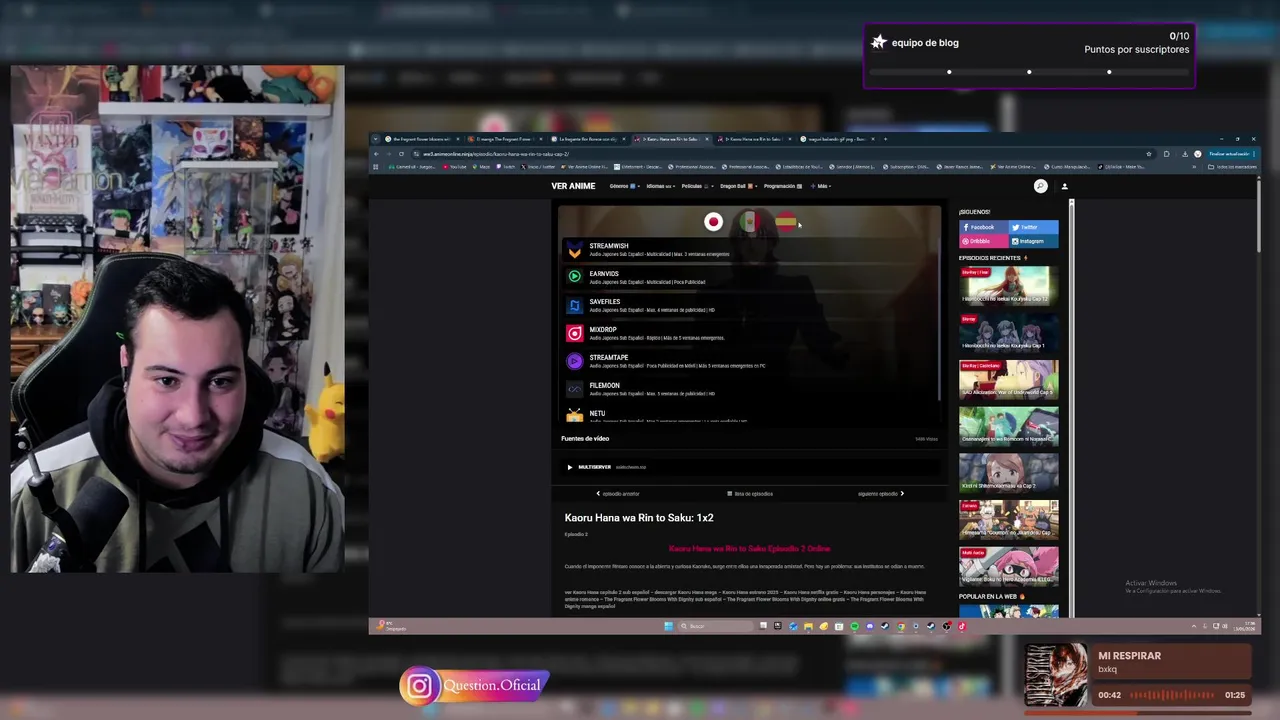Image resolution: width=1280 pixels, height=720 pixels.
Task: Choose the SAVEFILES server
Action: 749,305
